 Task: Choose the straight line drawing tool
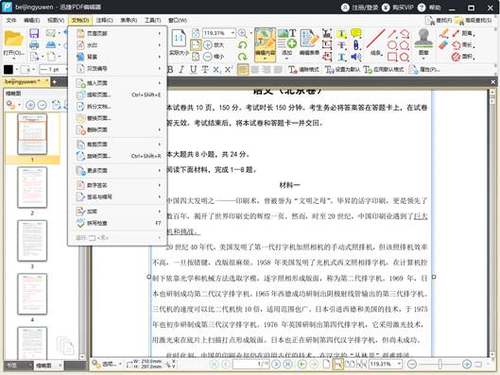[375, 39]
